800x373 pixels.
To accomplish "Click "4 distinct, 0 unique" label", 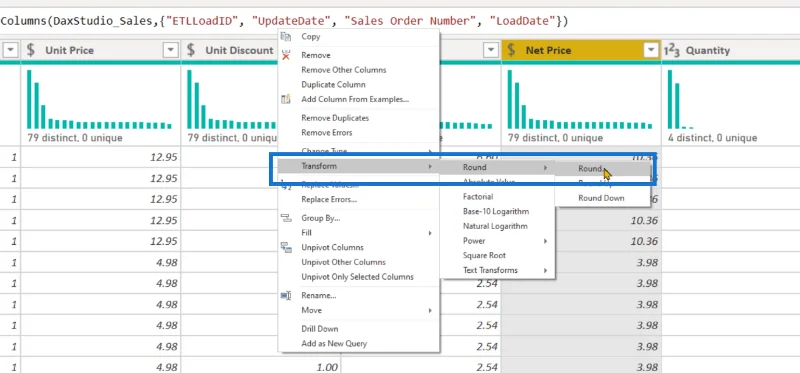I will tap(712, 138).
